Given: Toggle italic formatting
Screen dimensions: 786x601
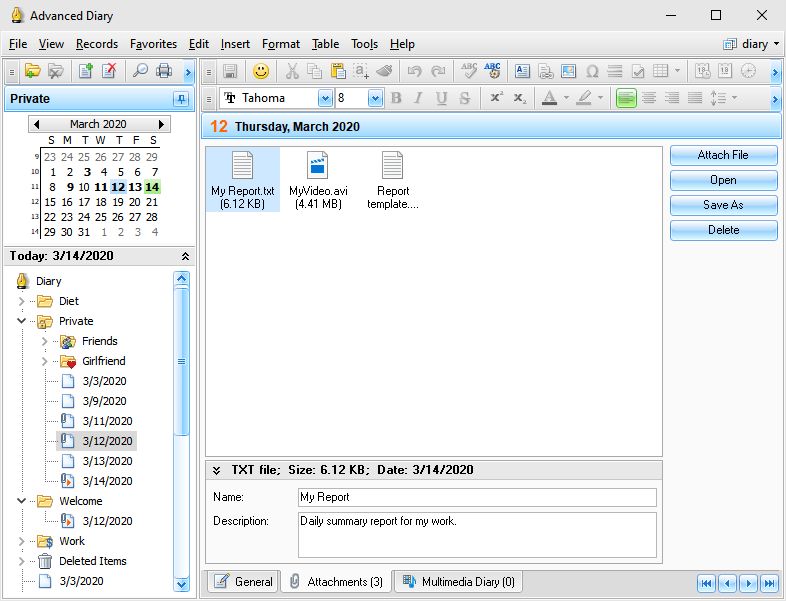Looking at the screenshot, I should 418,98.
